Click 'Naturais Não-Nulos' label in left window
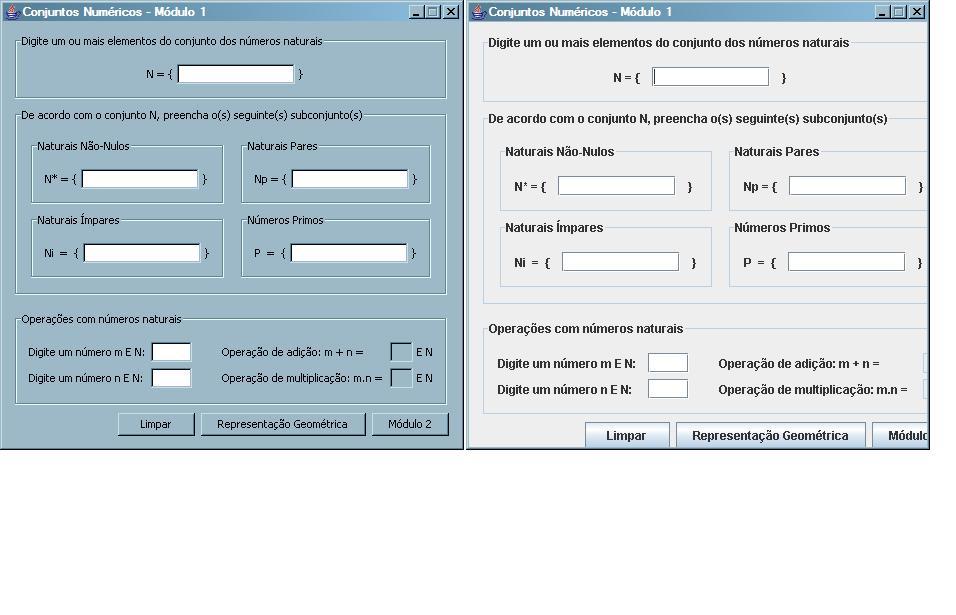956x615 pixels. (x=83, y=146)
